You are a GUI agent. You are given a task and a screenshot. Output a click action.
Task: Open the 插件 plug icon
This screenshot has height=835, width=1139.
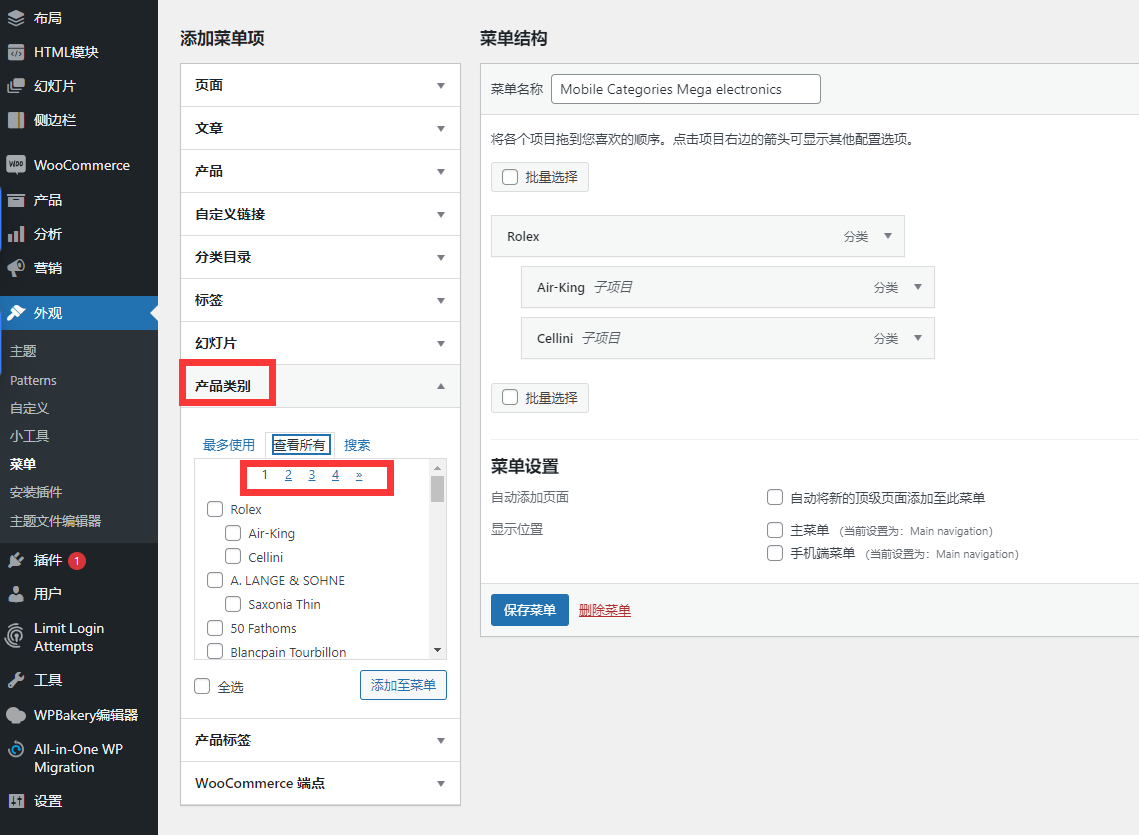(16, 560)
